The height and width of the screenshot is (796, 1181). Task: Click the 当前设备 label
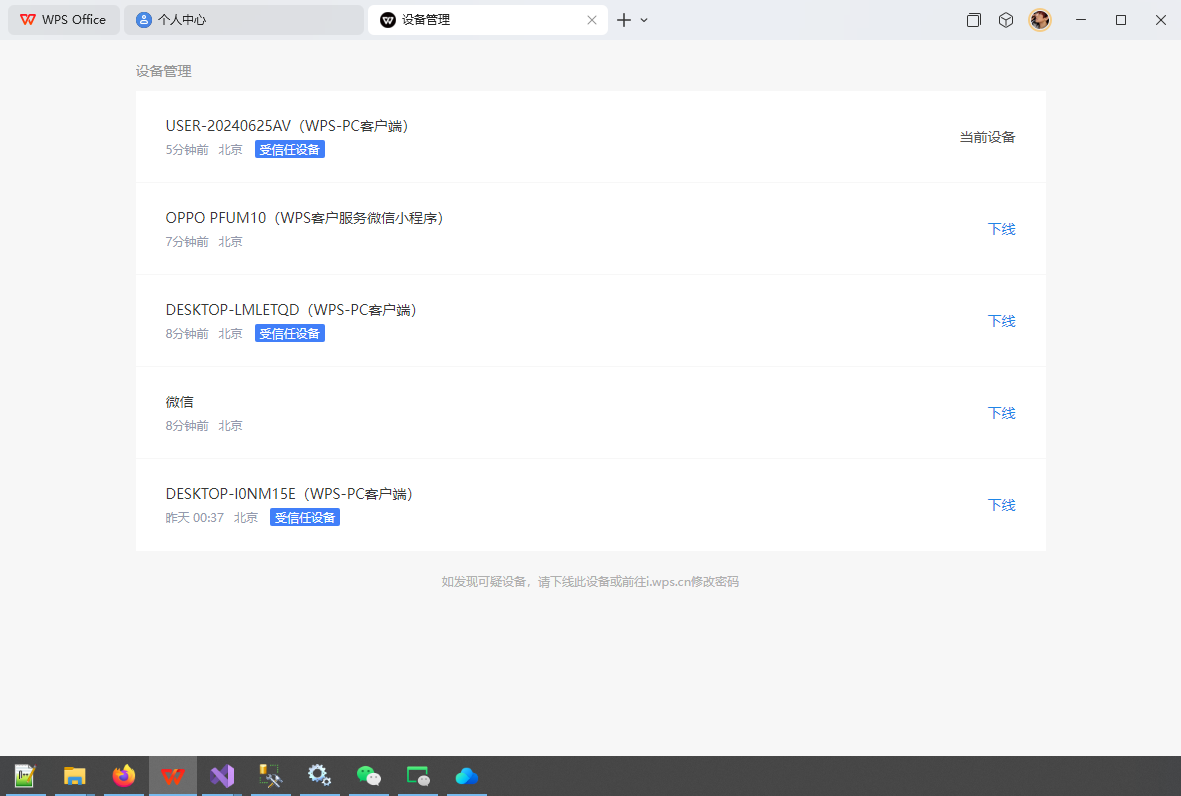pyautogui.click(x=987, y=137)
